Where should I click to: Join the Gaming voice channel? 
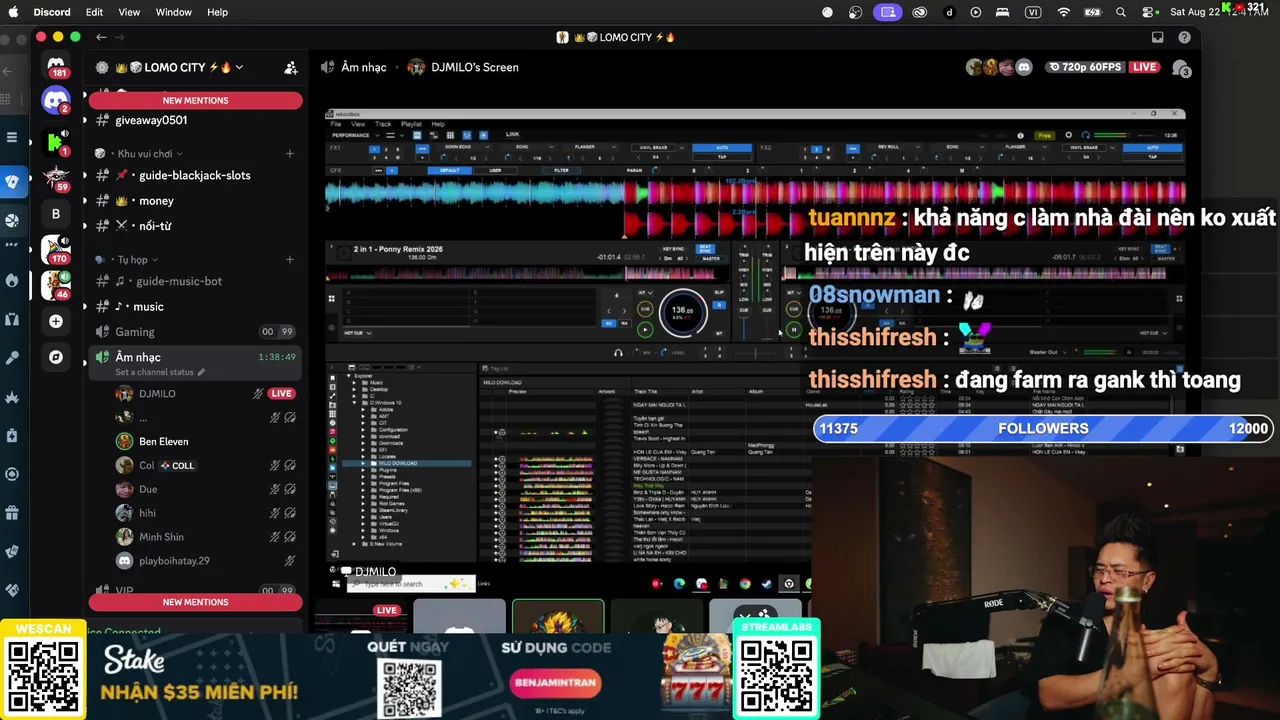pyautogui.click(x=195, y=332)
